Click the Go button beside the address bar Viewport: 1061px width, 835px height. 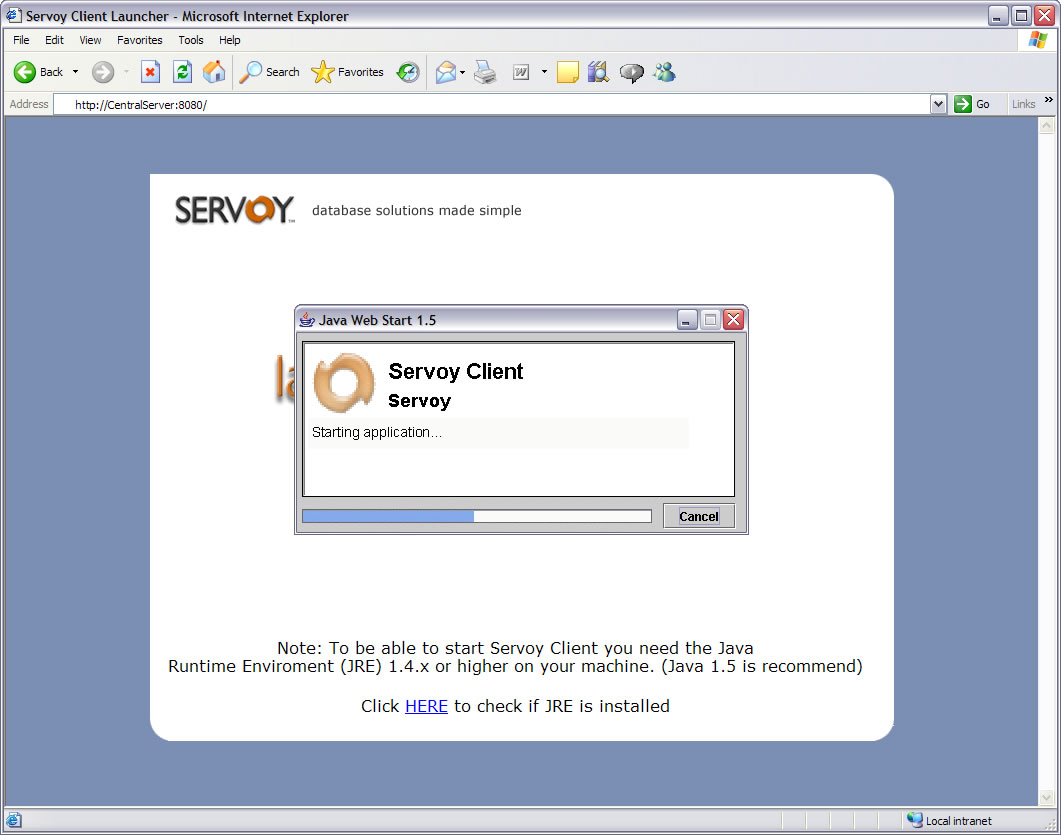point(973,104)
